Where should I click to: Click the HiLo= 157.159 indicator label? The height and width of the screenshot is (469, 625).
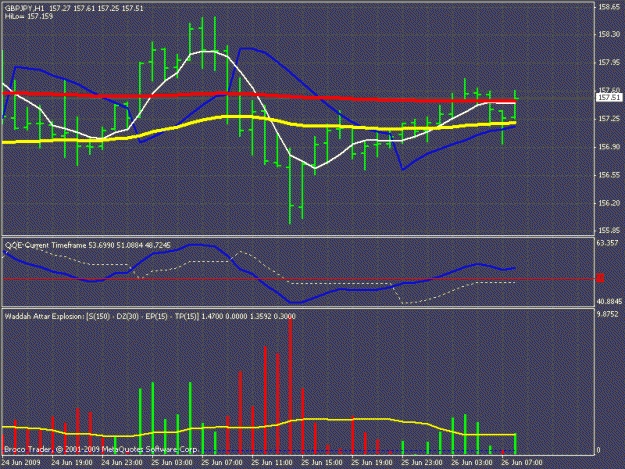[29, 16]
